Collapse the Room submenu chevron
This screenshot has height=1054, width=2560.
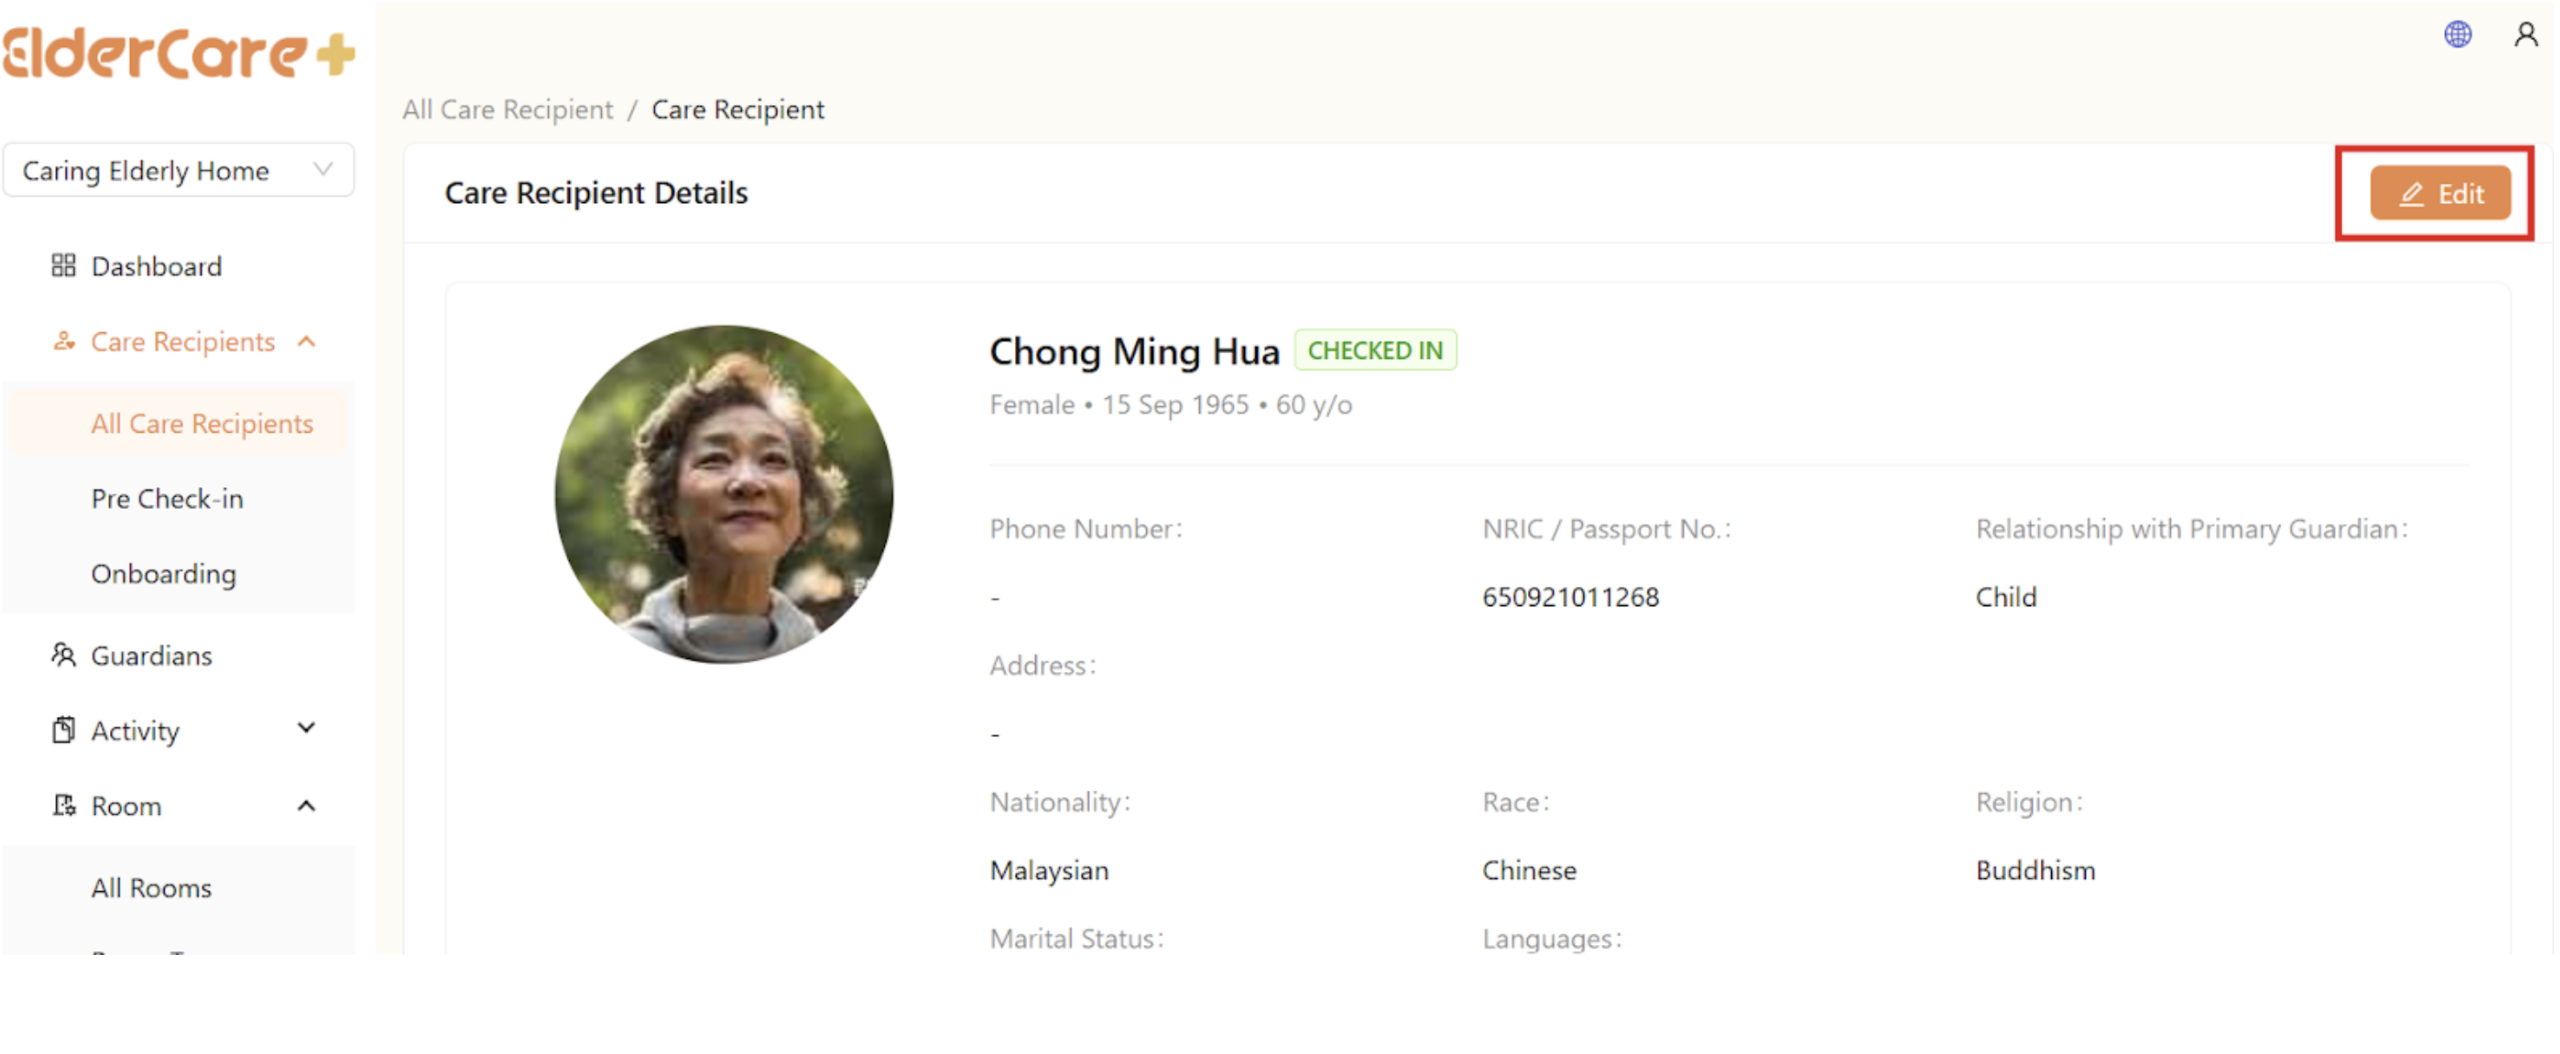[x=307, y=806]
